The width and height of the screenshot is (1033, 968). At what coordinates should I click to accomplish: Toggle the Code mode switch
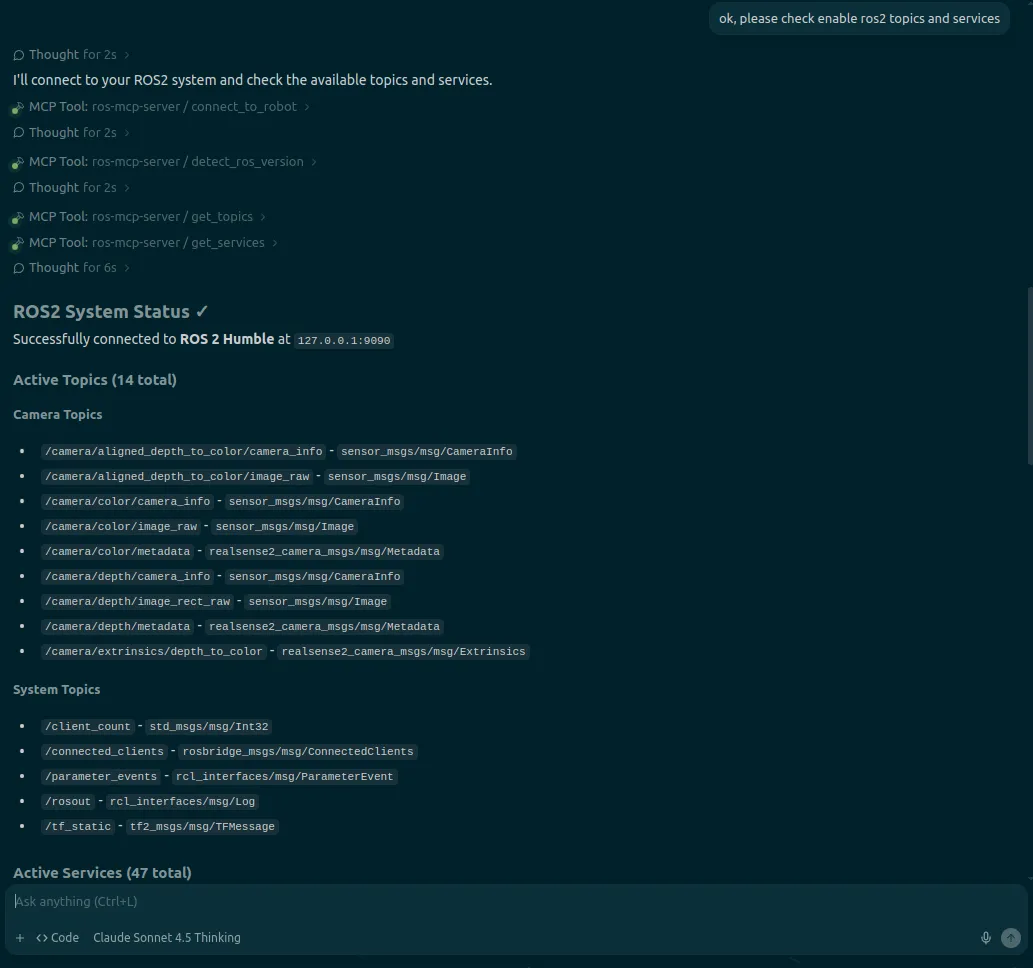click(x=57, y=938)
